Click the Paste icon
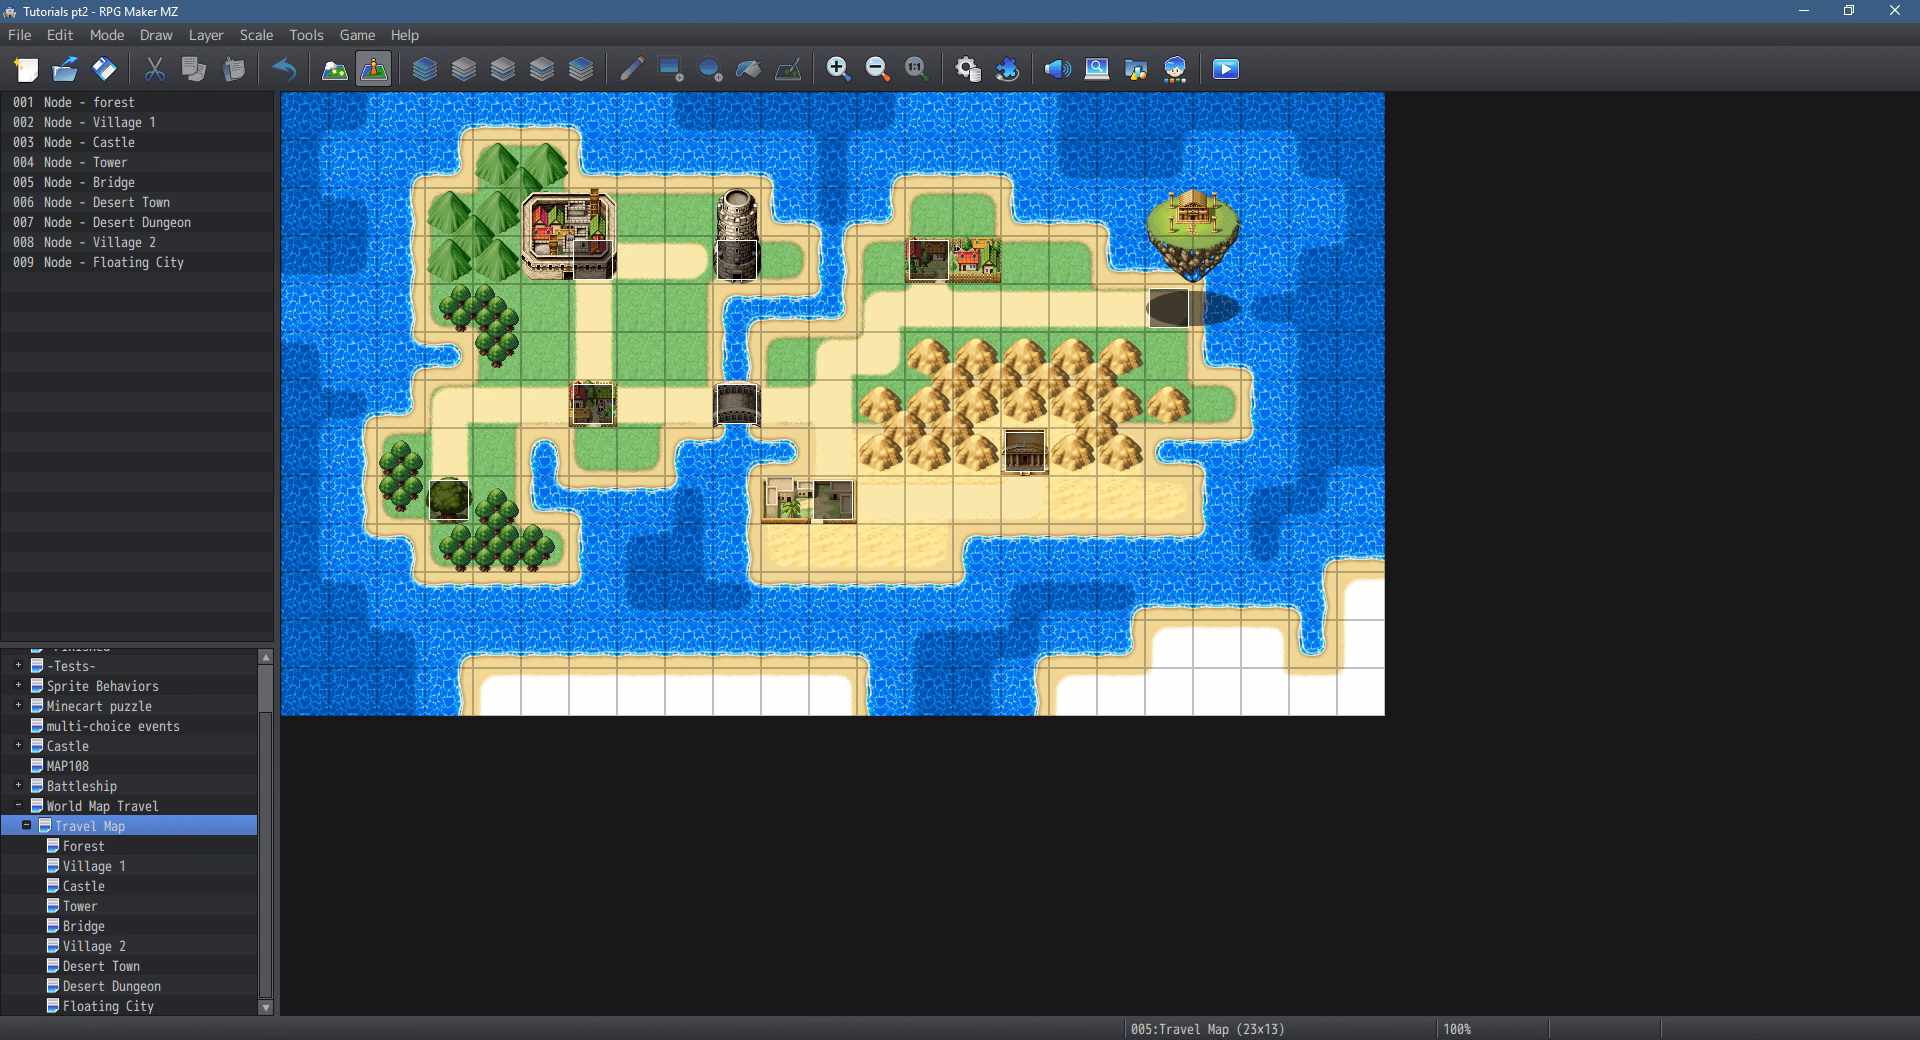The height and width of the screenshot is (1040, 1920). (233, 69)
